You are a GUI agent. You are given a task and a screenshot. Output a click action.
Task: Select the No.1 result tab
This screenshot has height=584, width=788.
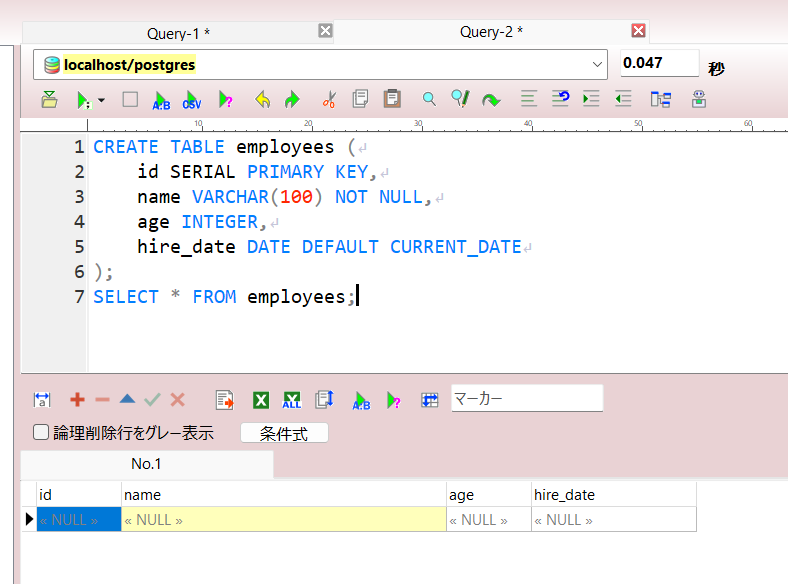[x=146, y=464]
